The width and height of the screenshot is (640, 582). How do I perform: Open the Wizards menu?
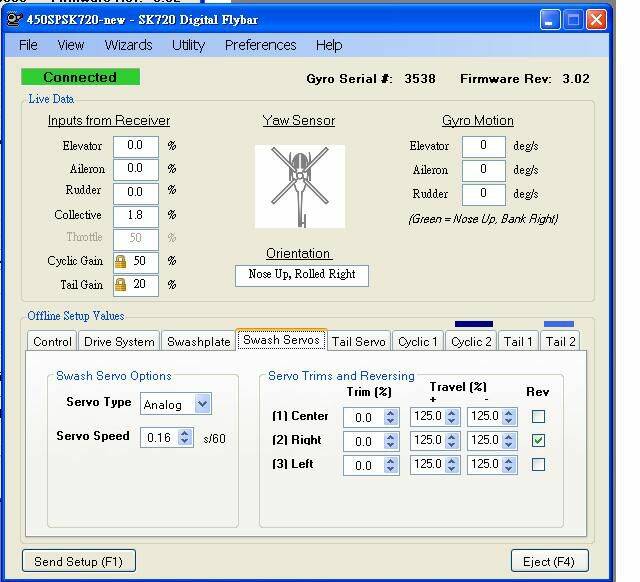tap(128, 45)
